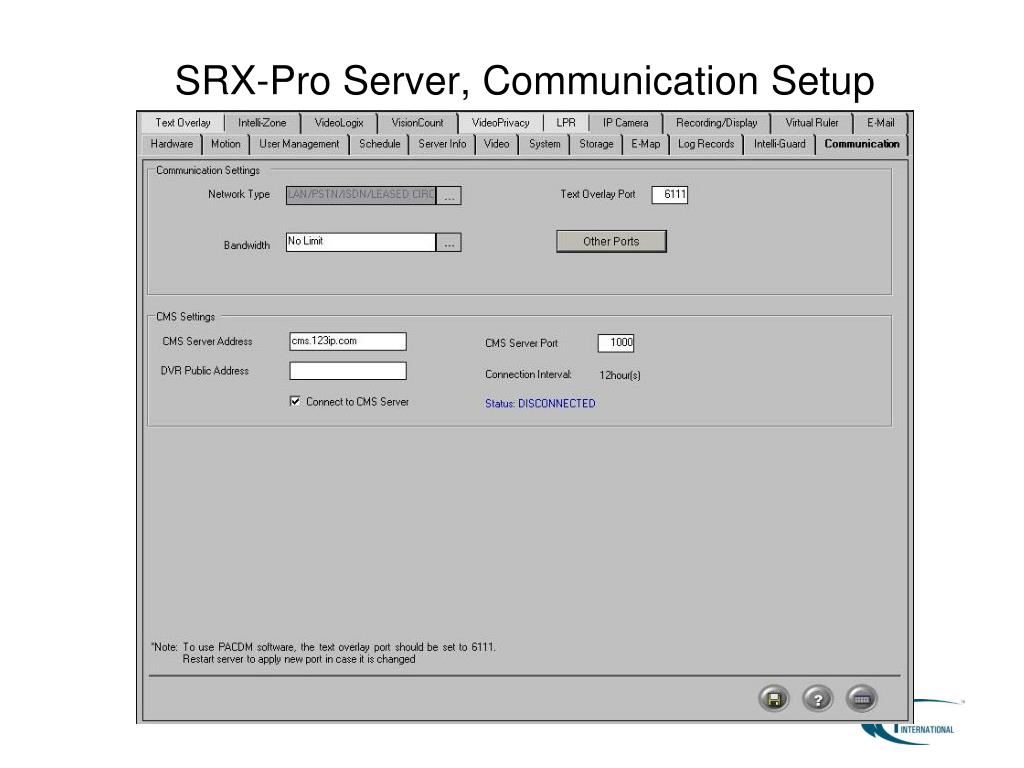Go to the System tab
Image resolution: width=1024 pixels, height=768 pixels.
[x=545, y=144]
